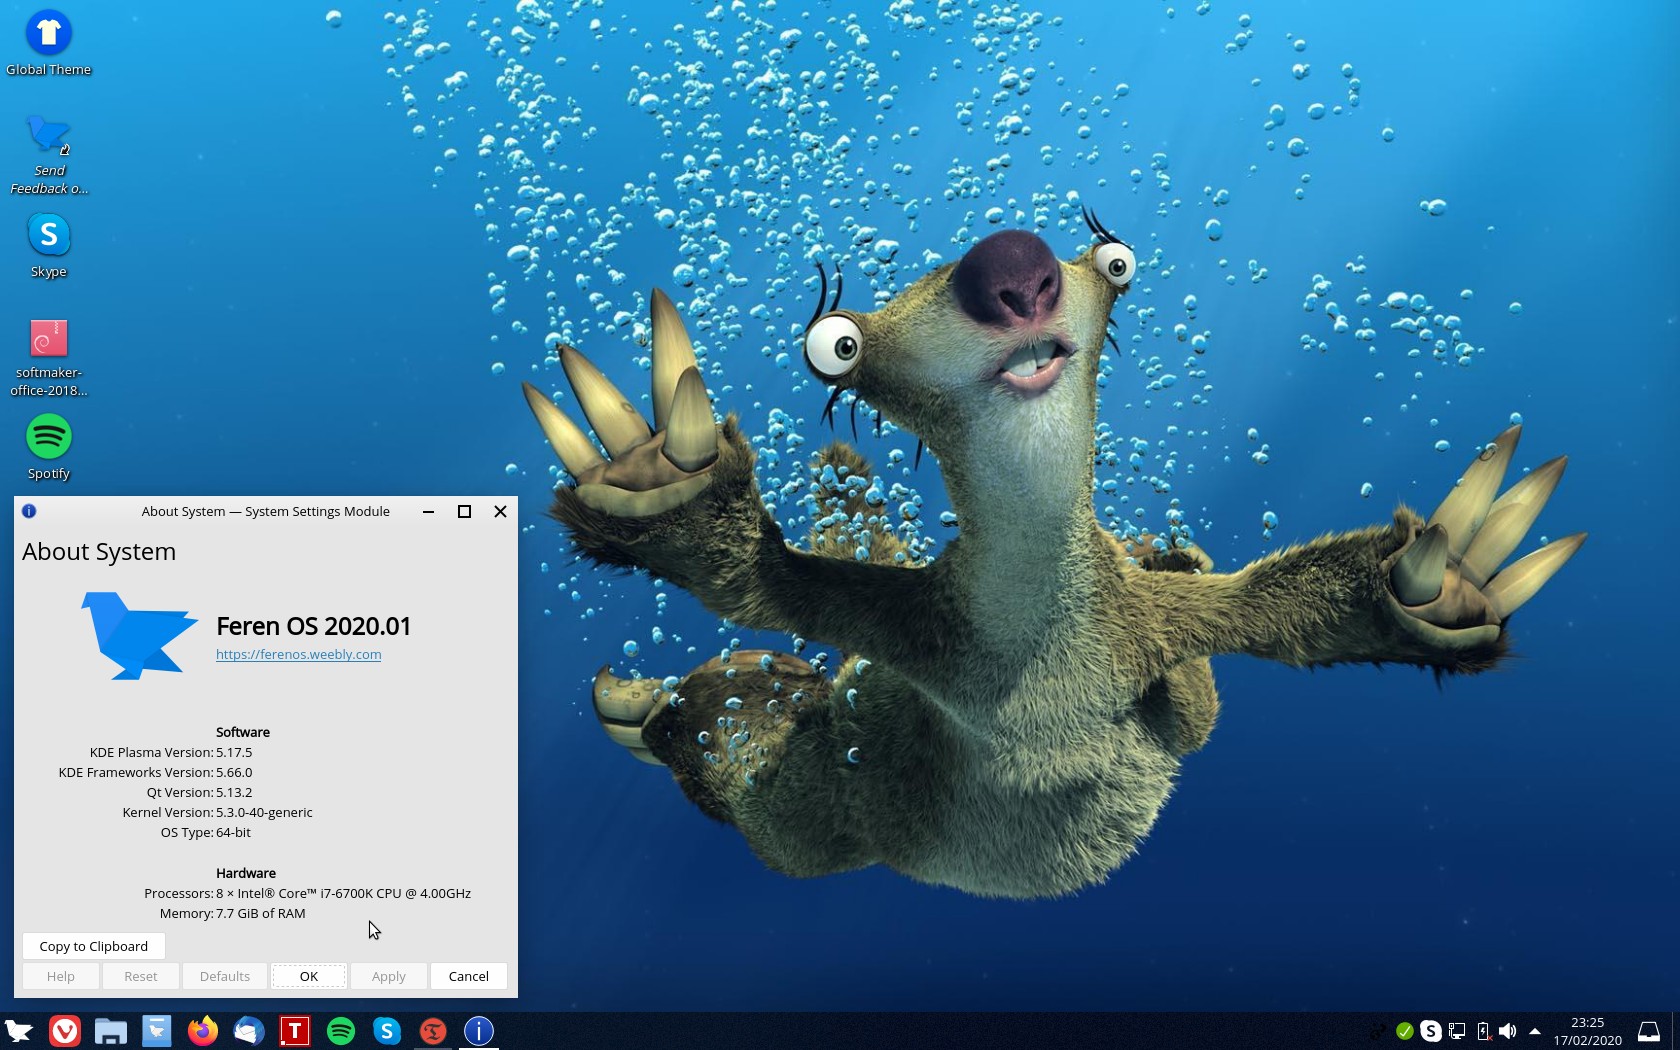Launch Firefox from the taskbar

coord(203,1031)
